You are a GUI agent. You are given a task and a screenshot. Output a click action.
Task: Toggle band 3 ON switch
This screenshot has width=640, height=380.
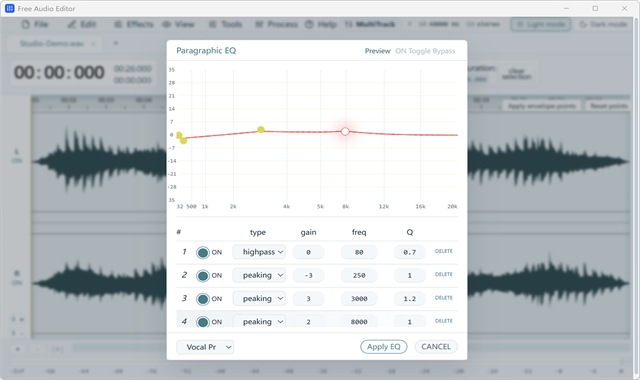203,299
